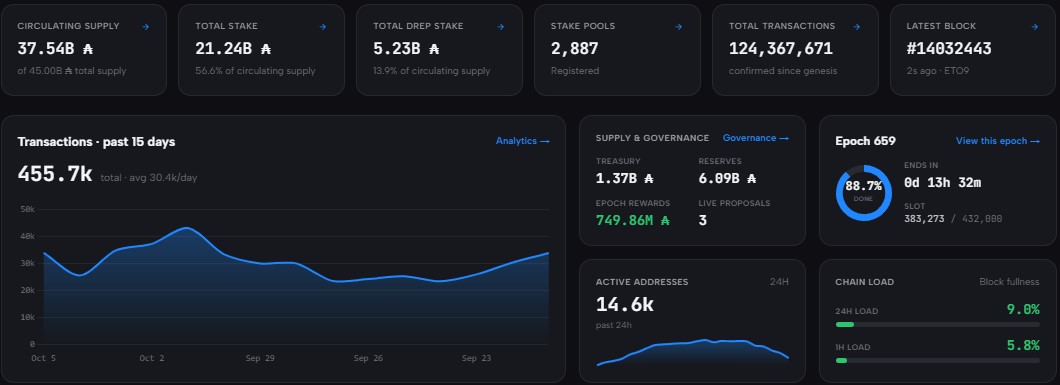The image size is (1060, 385).
Task: Click the 1H Load progress bar
Action: [x=938, y=361]
